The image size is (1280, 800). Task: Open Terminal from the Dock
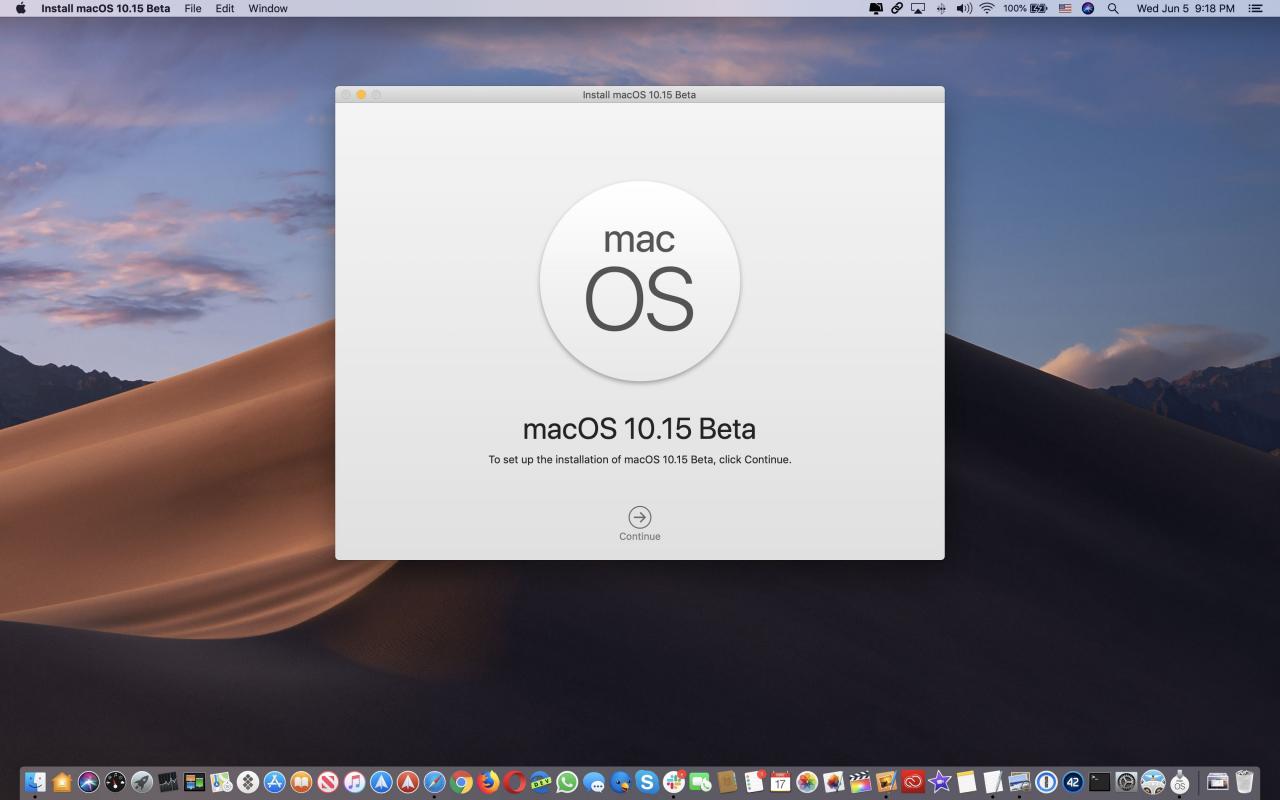1100,782
